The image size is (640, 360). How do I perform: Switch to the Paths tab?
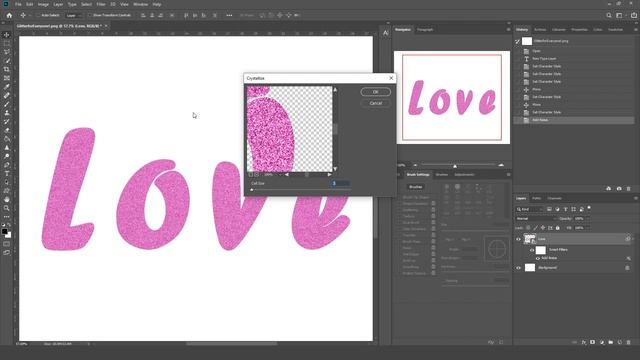click(536, 198)
